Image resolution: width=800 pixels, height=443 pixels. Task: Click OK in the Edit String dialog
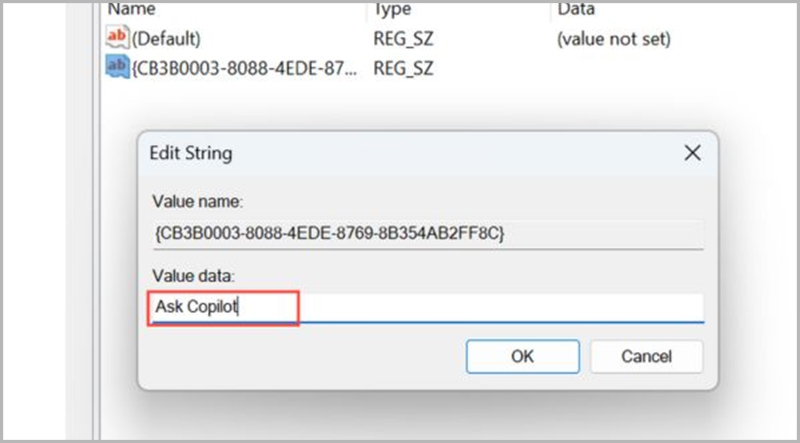tap(522, 356)
